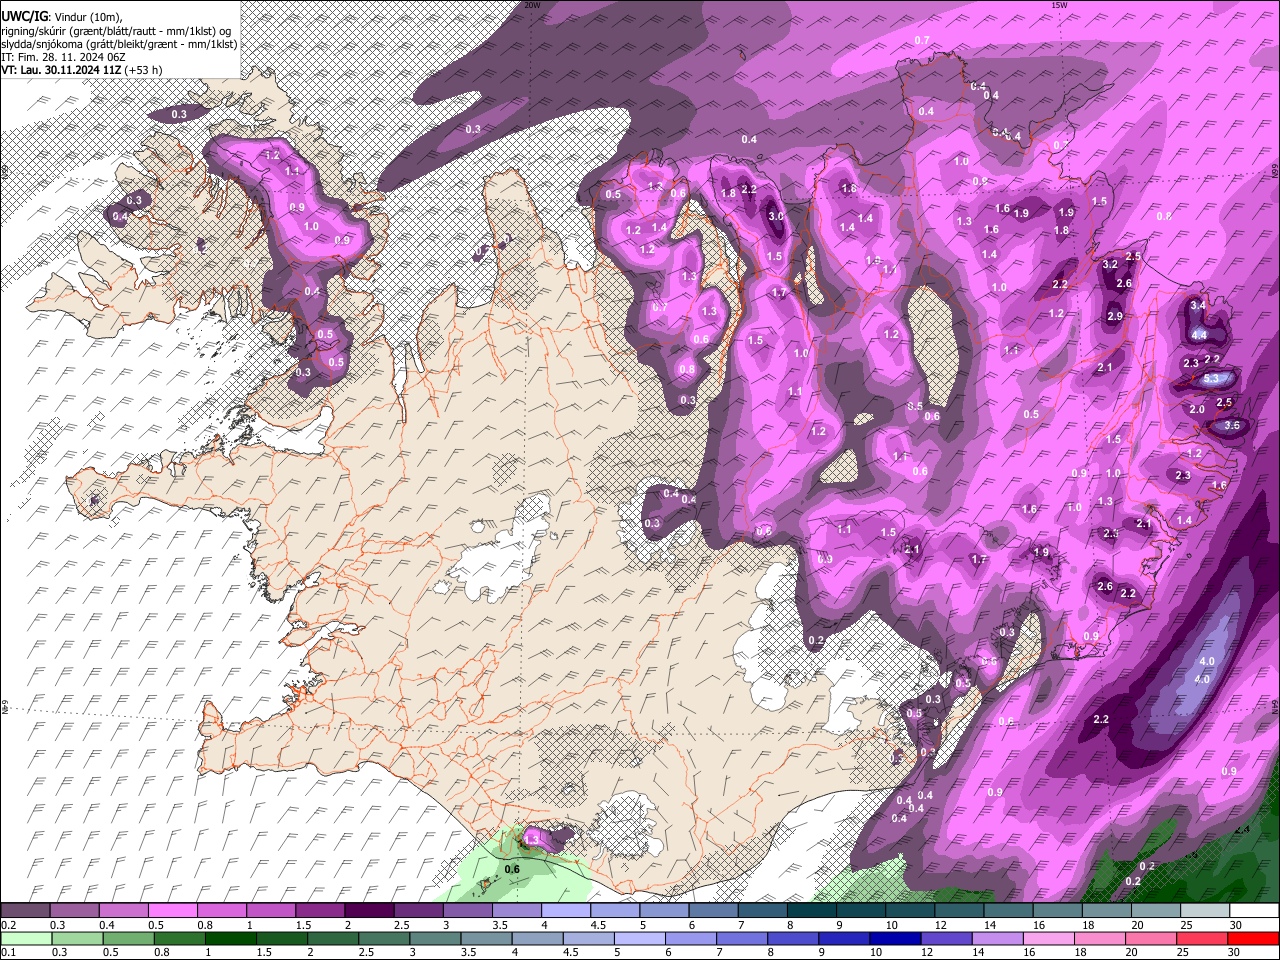1280x960 pixels.
Task: Click the 'slydda/snjókoma' legend description line
Action: [x=119, y=44]
